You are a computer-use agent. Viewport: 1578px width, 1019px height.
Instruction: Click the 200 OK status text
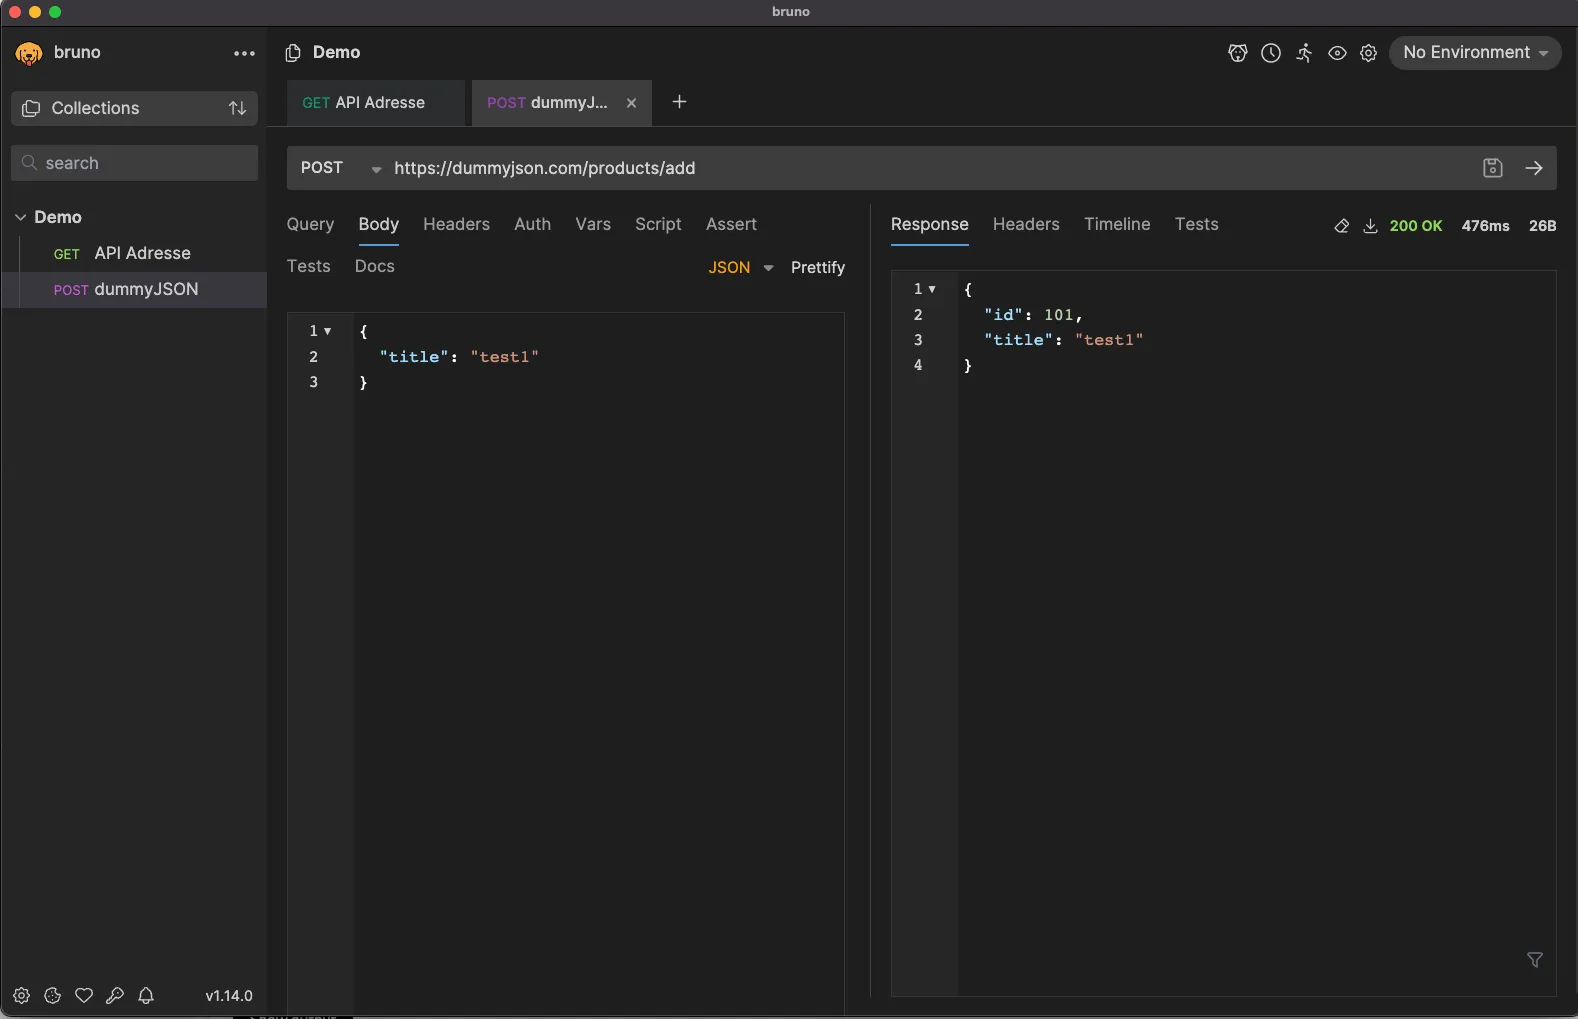[x=1416, y=226]
